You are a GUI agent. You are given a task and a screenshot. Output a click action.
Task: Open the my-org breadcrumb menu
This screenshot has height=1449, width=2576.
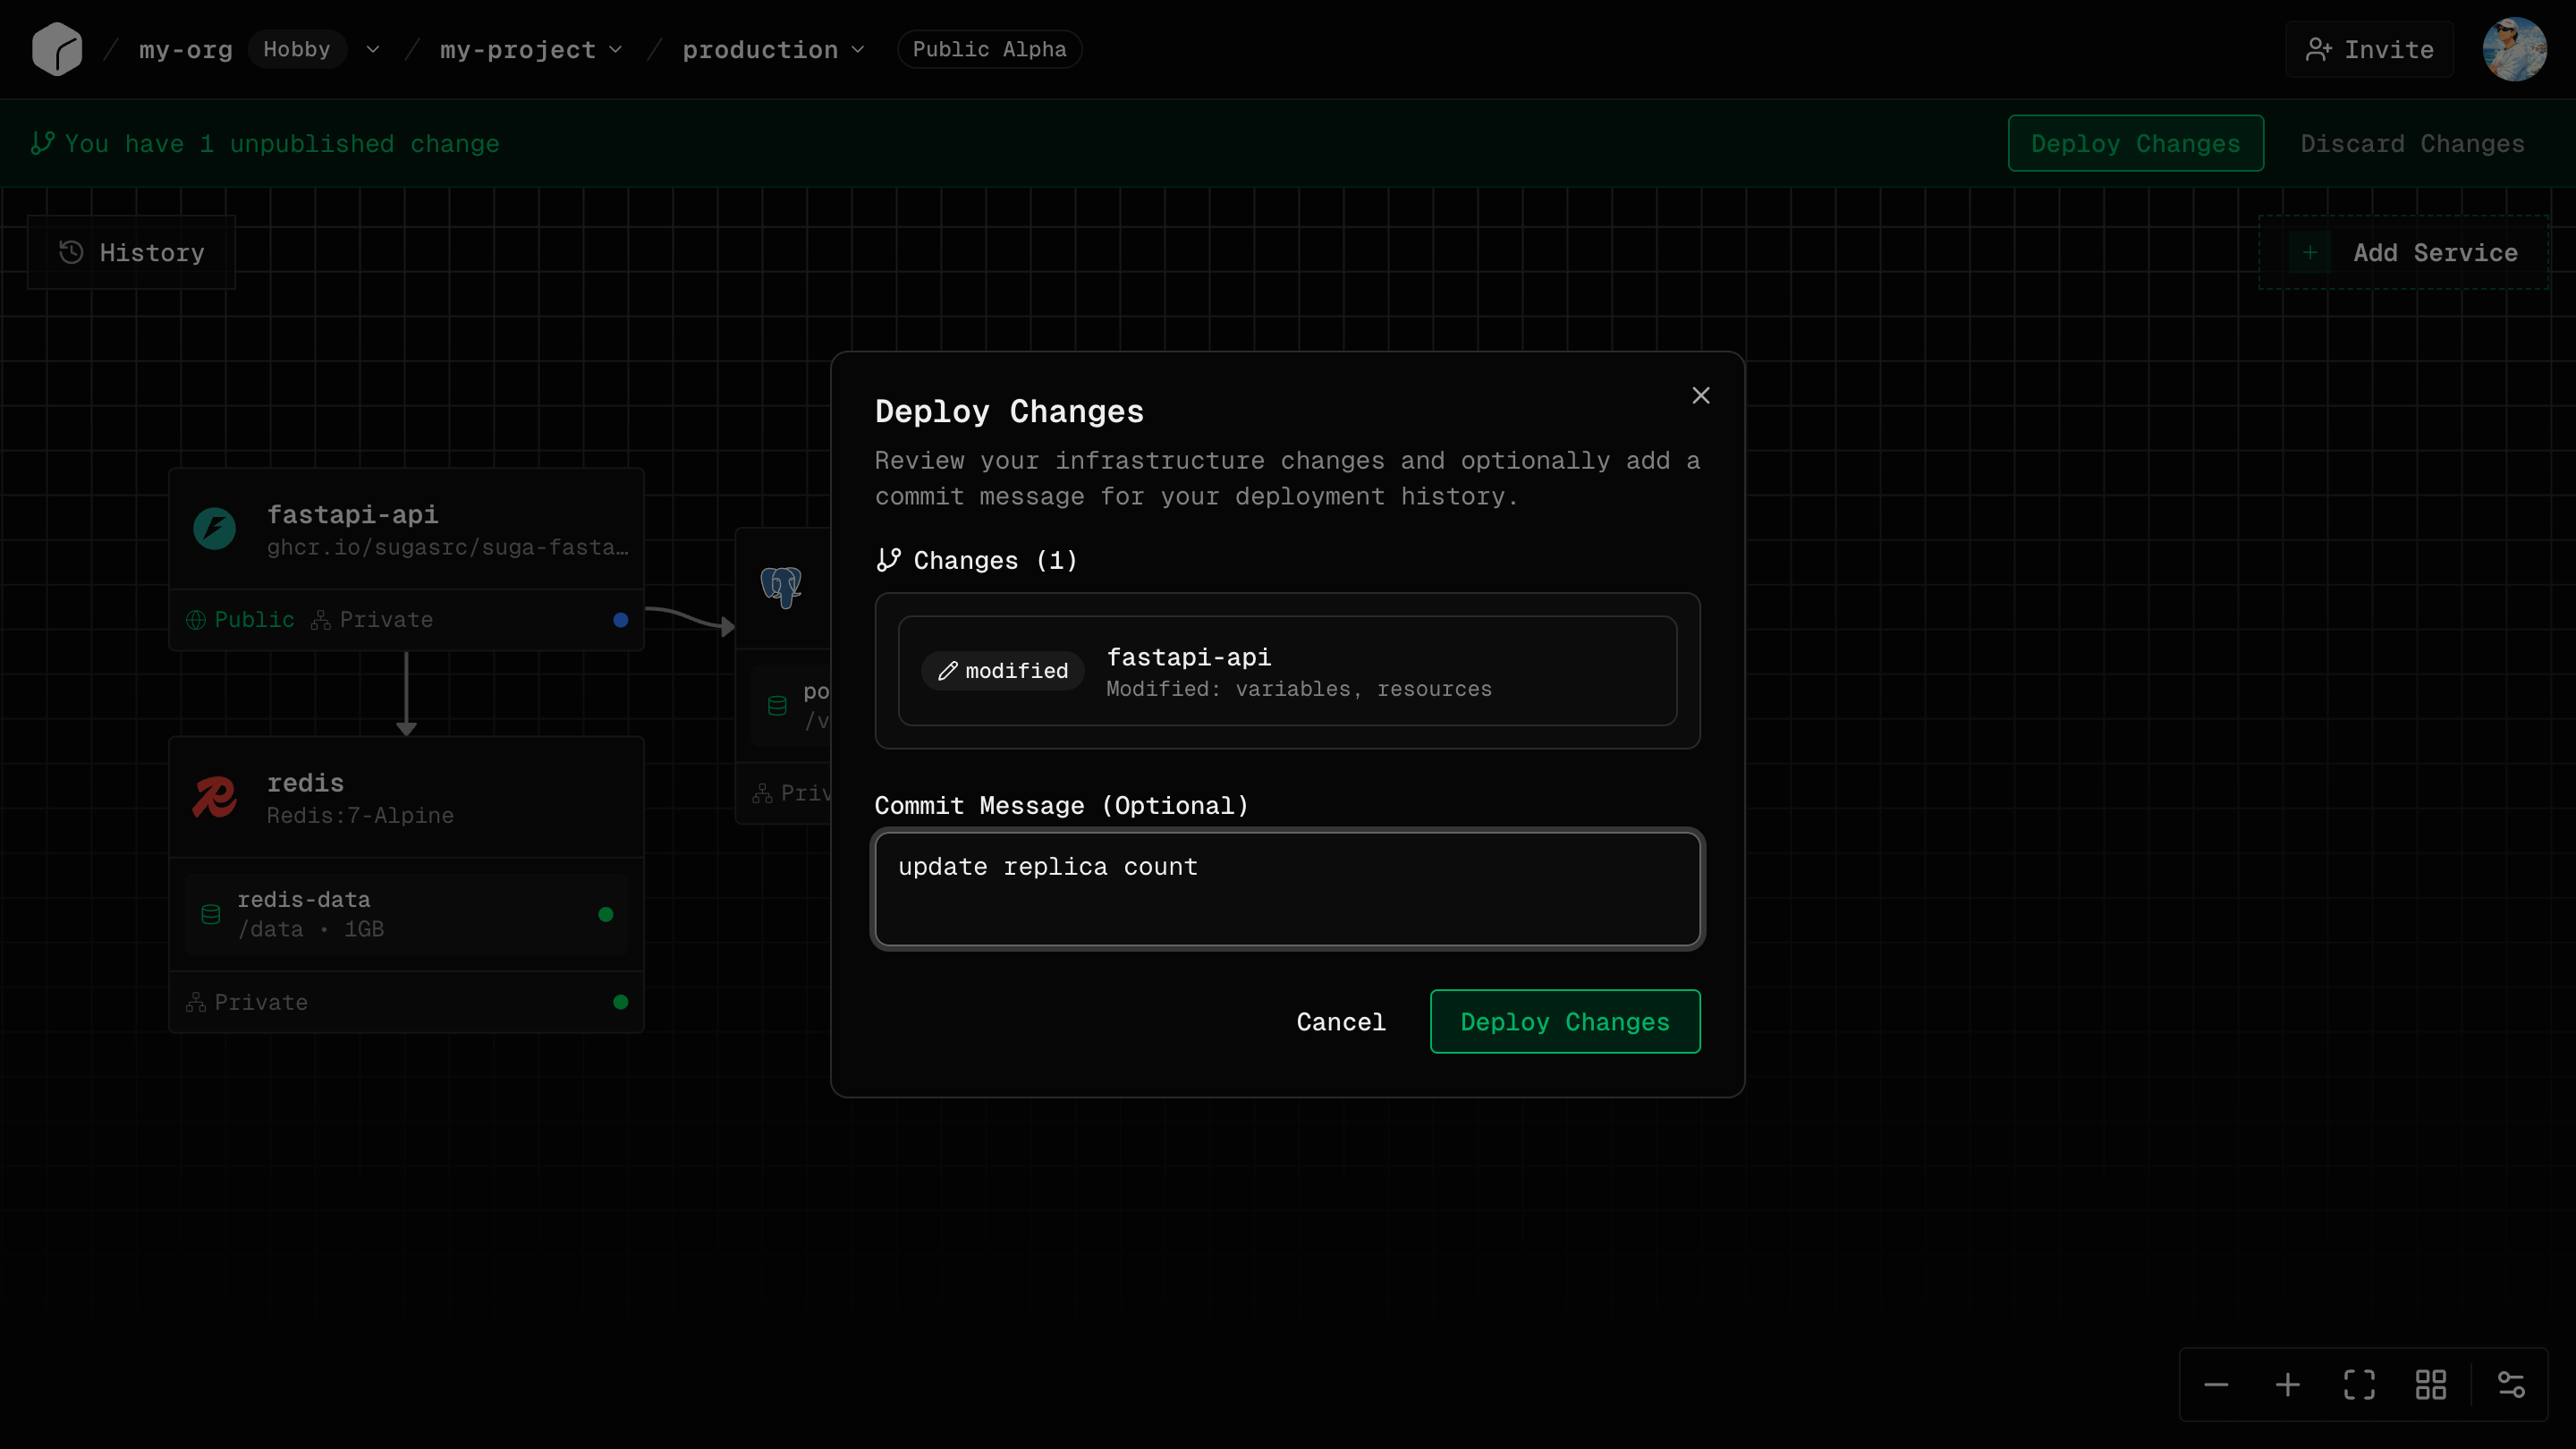pyautogui.click(x=185, y=49)
